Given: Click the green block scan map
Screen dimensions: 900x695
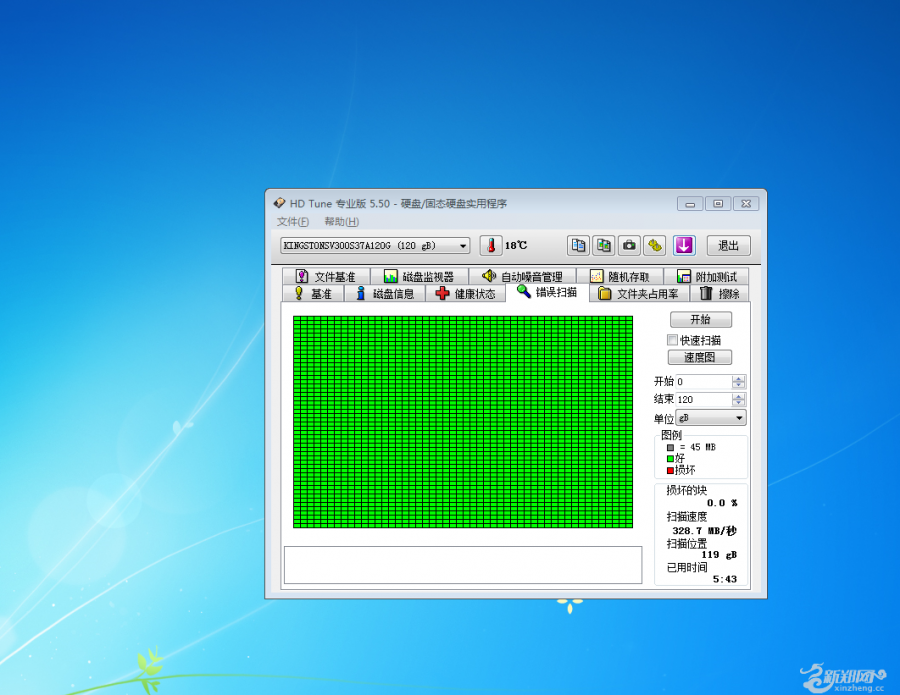Looking at the screenshot, I should [x=463, y=422].
